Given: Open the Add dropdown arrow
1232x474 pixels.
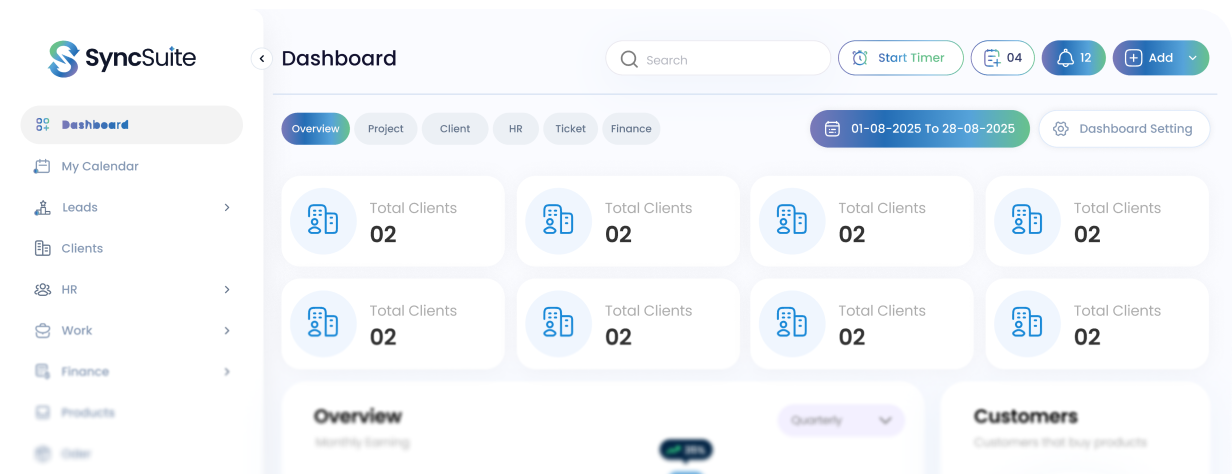Looking at the screenshot, I should coord(1192,58).
